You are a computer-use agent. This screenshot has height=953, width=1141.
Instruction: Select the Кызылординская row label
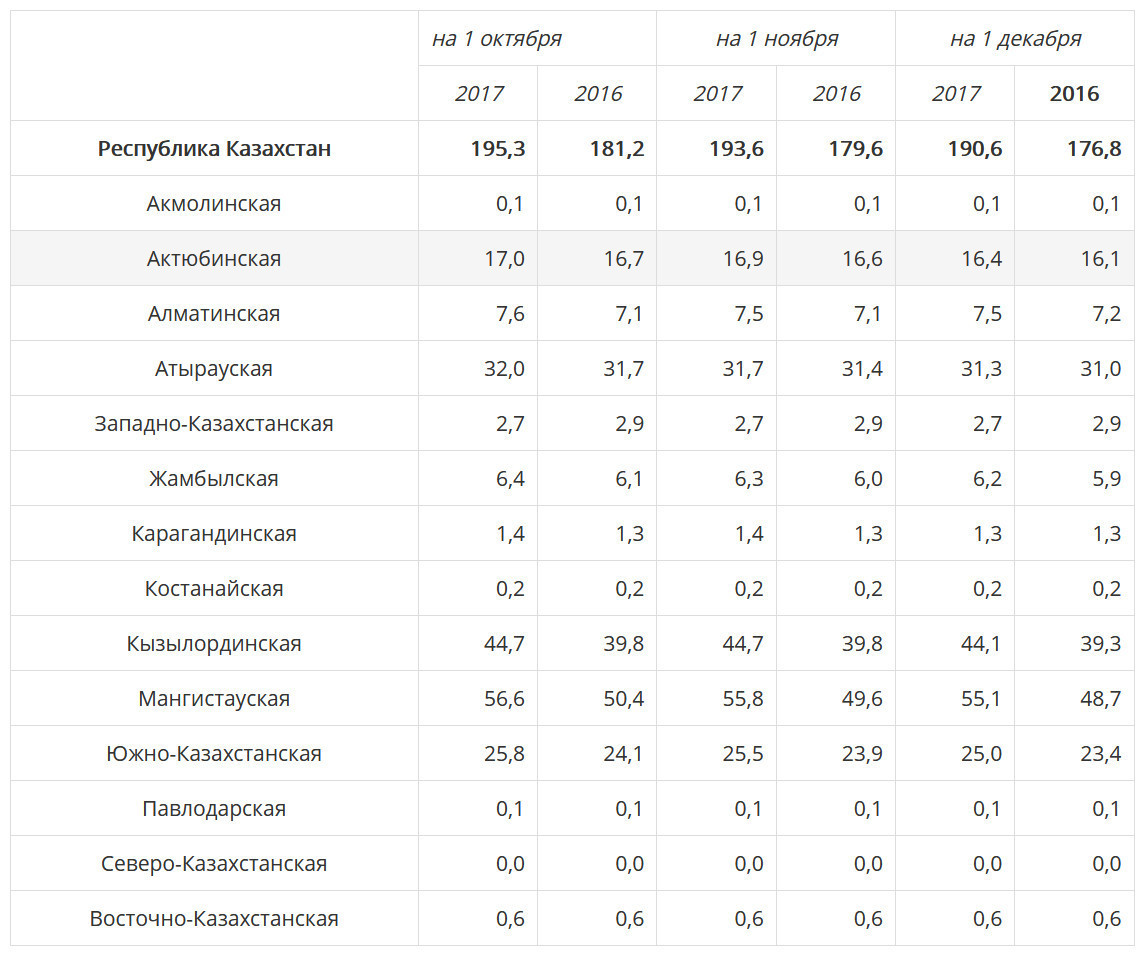coord(214,644)
